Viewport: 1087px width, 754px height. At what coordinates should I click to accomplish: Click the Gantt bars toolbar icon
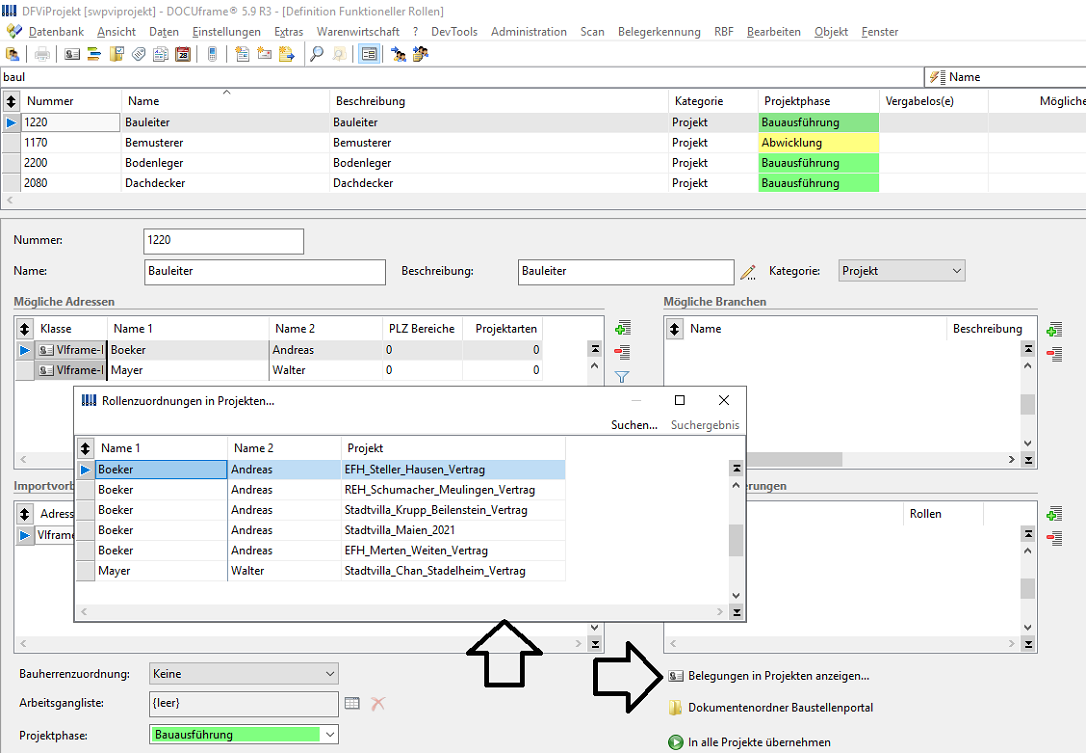pyautogui.click(x=94, y=54)
